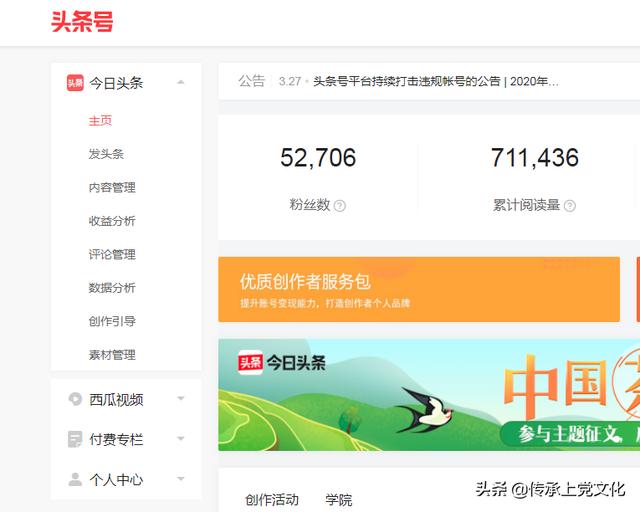
Task: Open 素材管理 in the sidebar
Action: 112,355
